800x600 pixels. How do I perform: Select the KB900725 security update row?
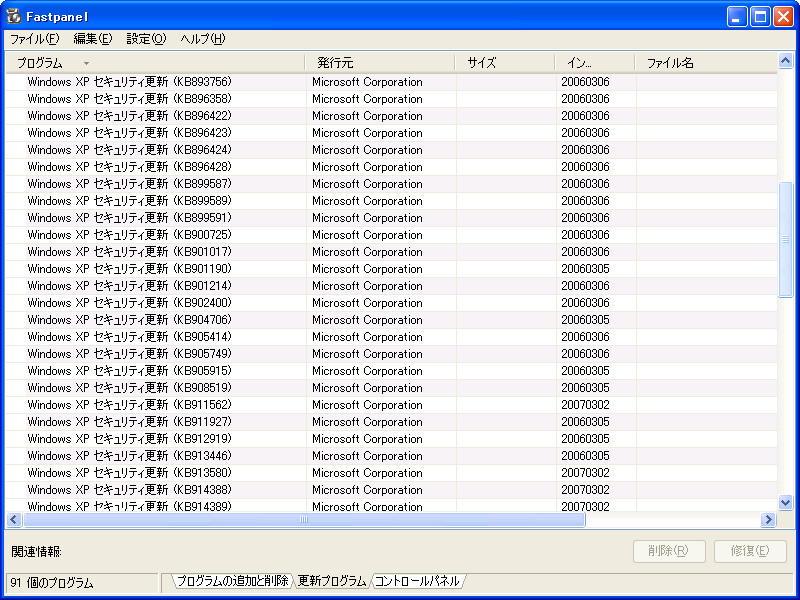391,235
